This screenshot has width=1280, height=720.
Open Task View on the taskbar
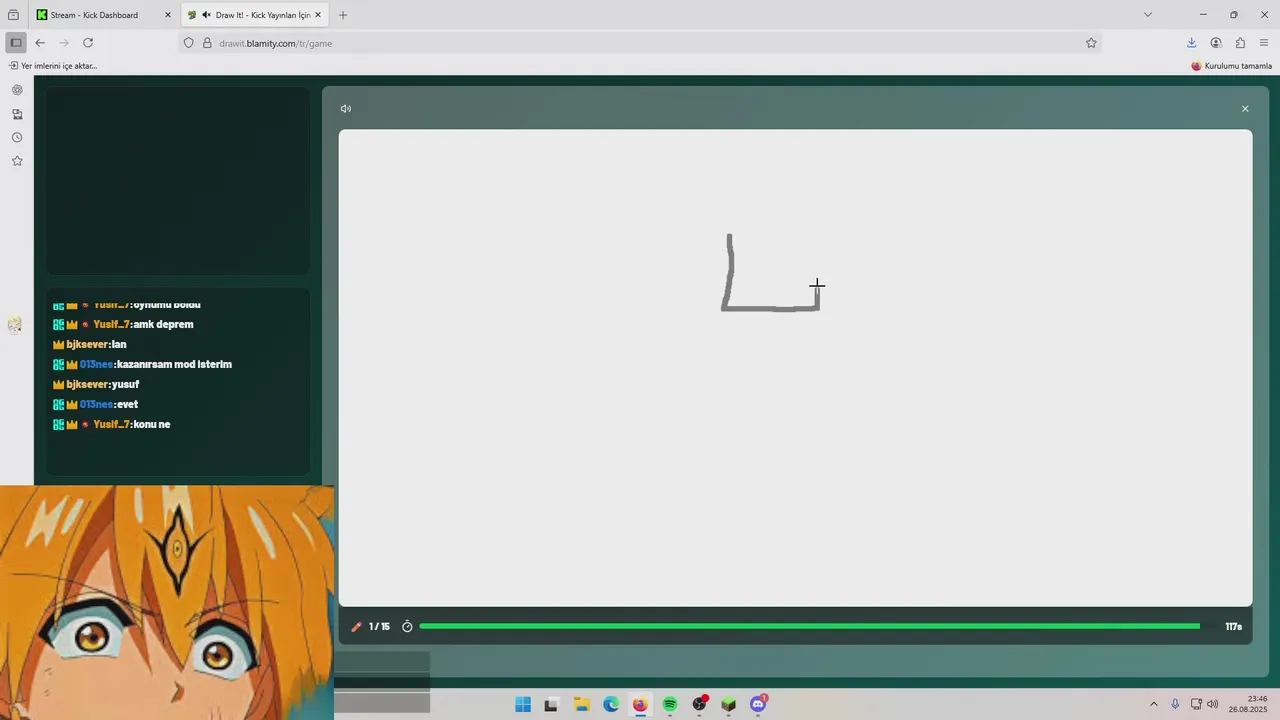tap(551, 704)
